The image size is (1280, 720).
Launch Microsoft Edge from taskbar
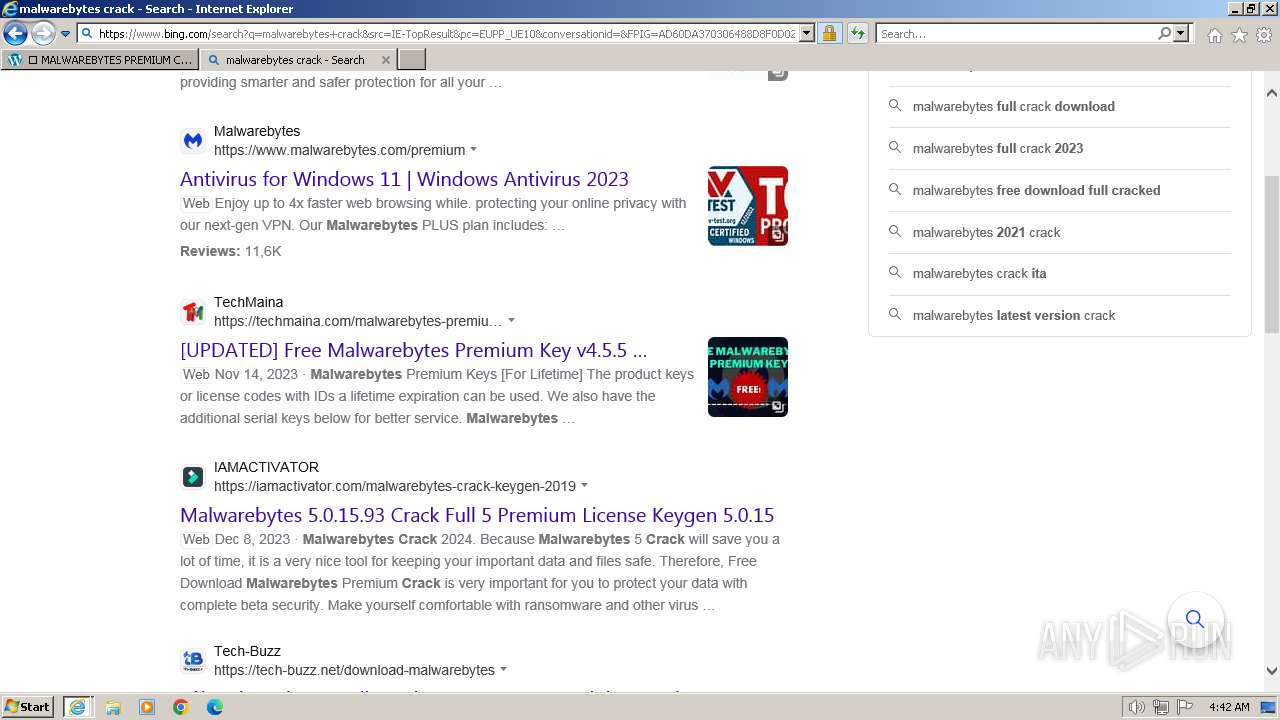[x=215, y=707]
